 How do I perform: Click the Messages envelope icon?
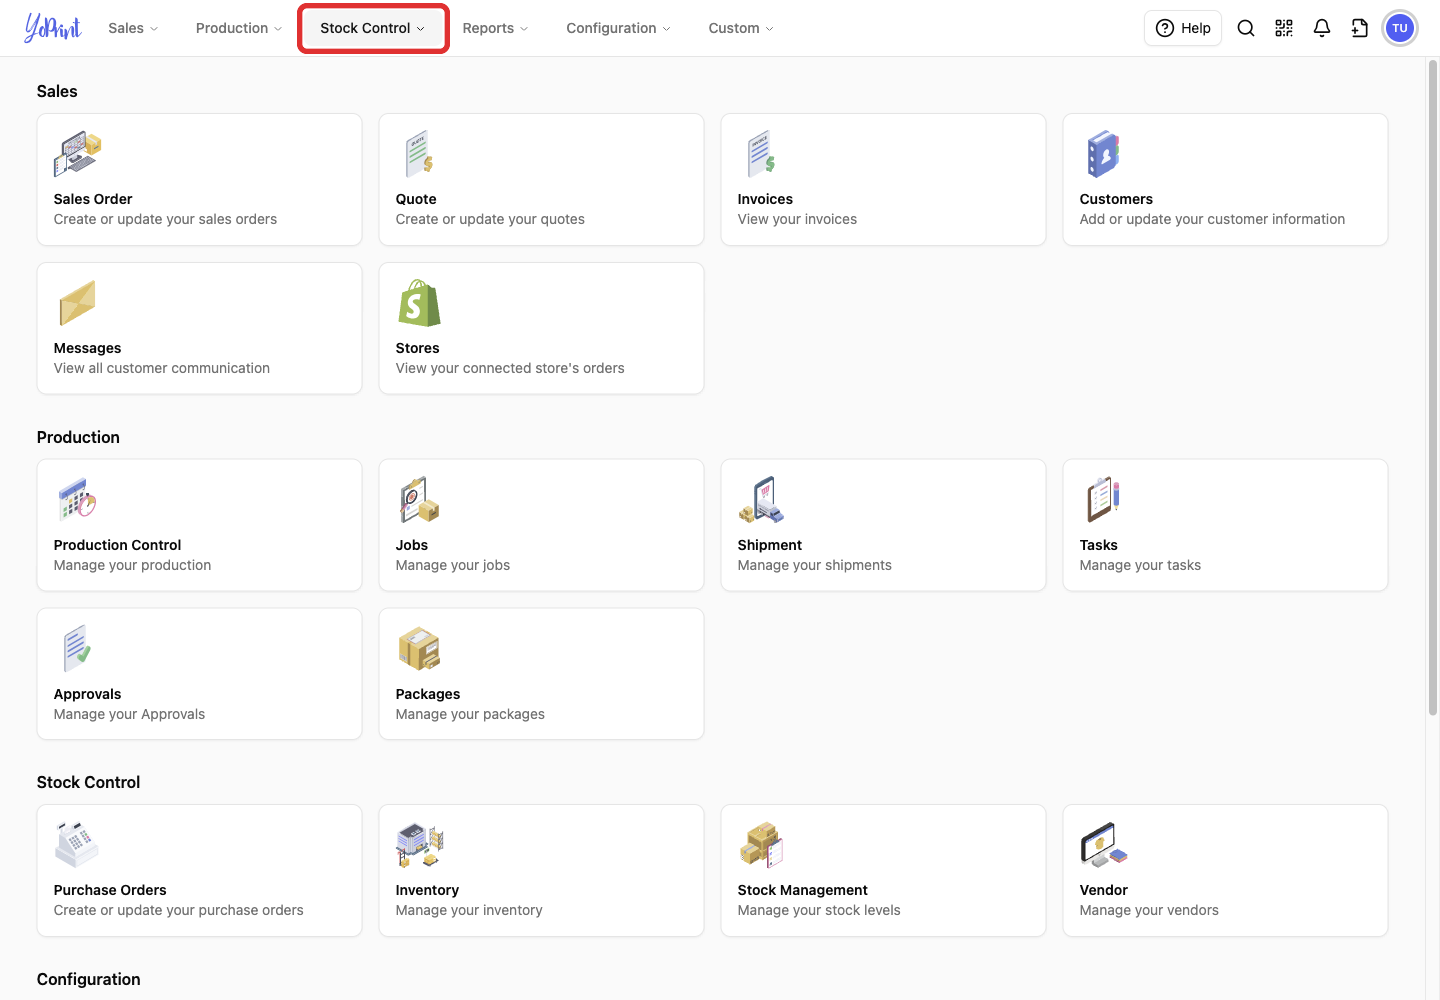[x=77, y=303]
